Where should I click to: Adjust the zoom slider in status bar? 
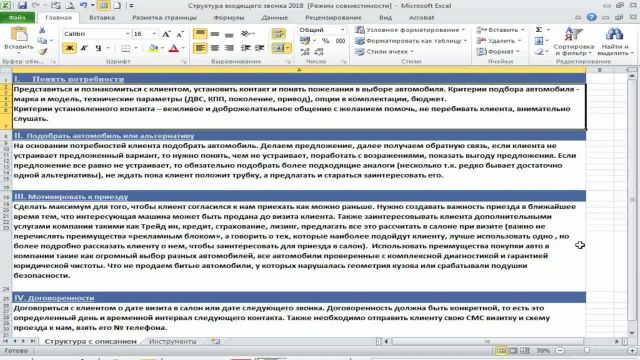[586, 351]
